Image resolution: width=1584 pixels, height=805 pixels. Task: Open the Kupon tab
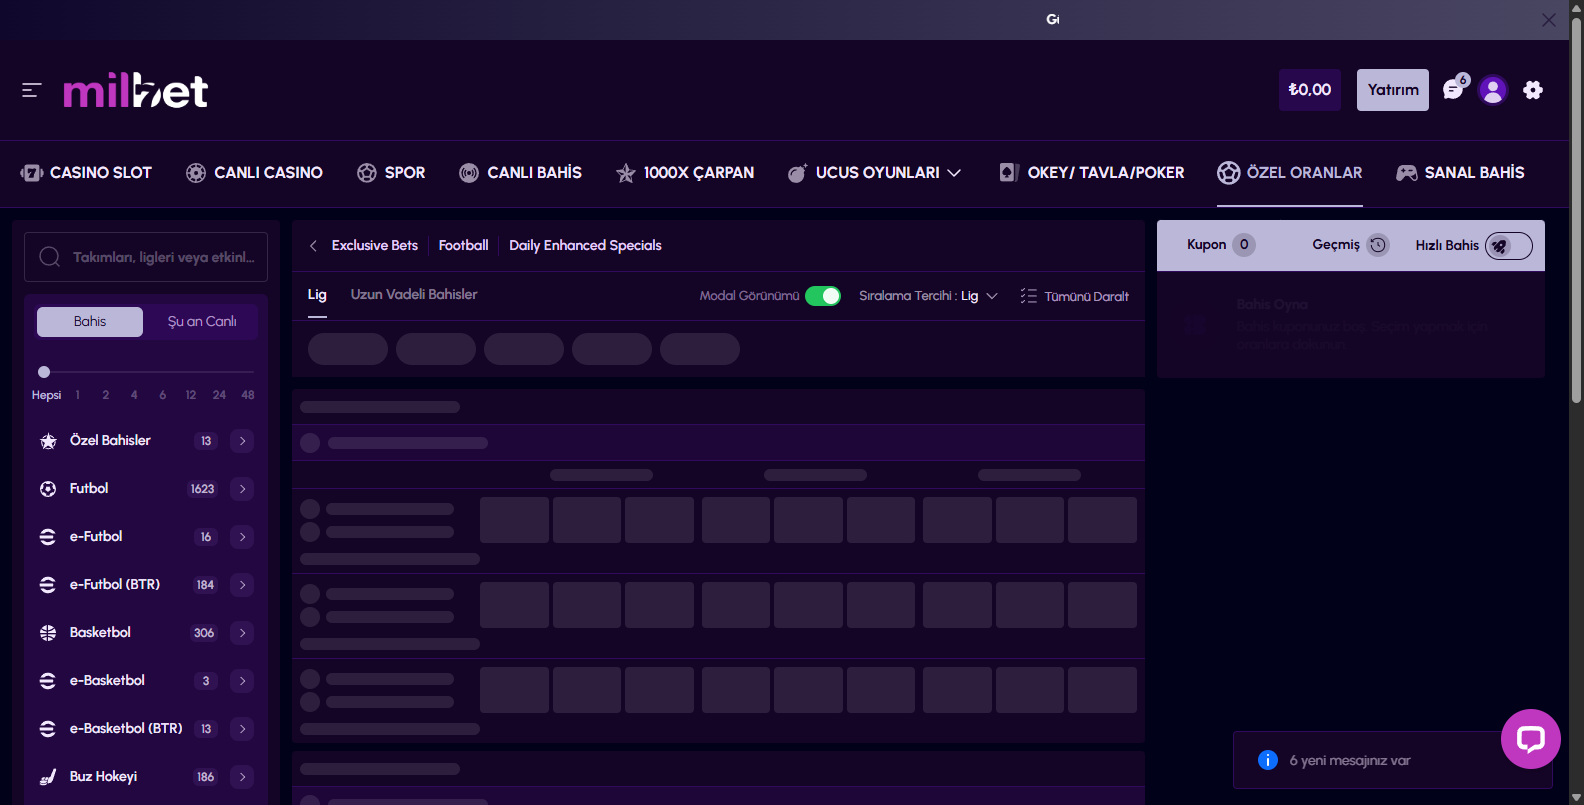1220,245
